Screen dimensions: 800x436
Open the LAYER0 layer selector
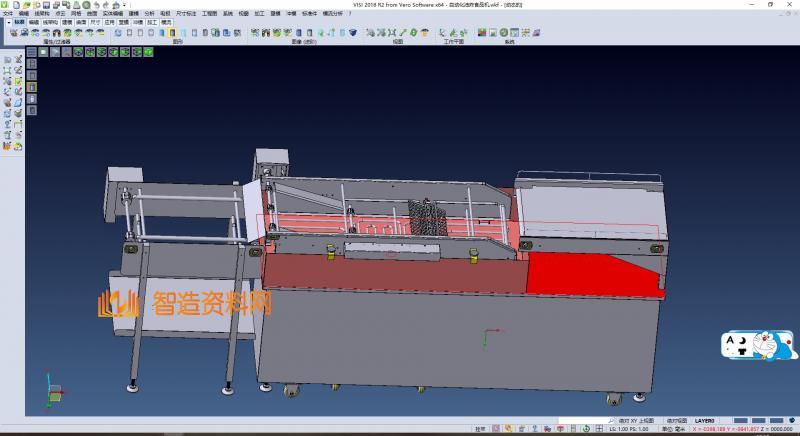coord(704,420)
